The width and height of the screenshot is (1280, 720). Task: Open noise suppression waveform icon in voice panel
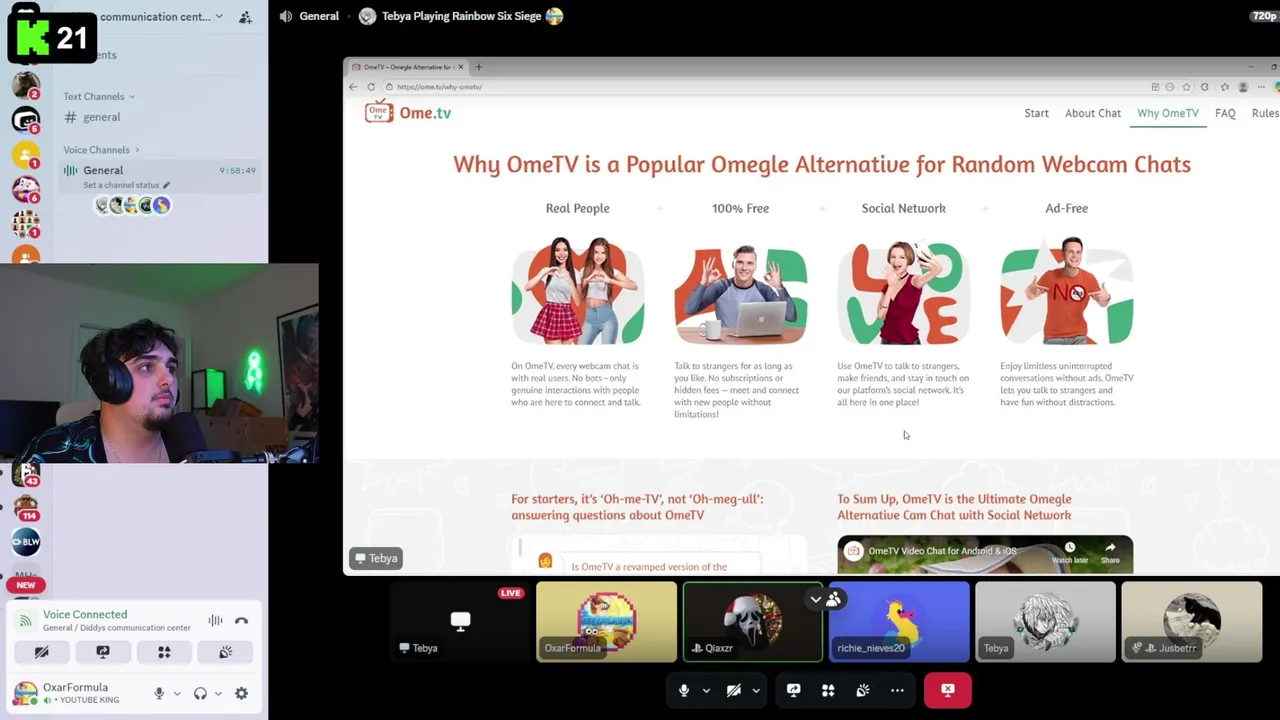point(215,621)
